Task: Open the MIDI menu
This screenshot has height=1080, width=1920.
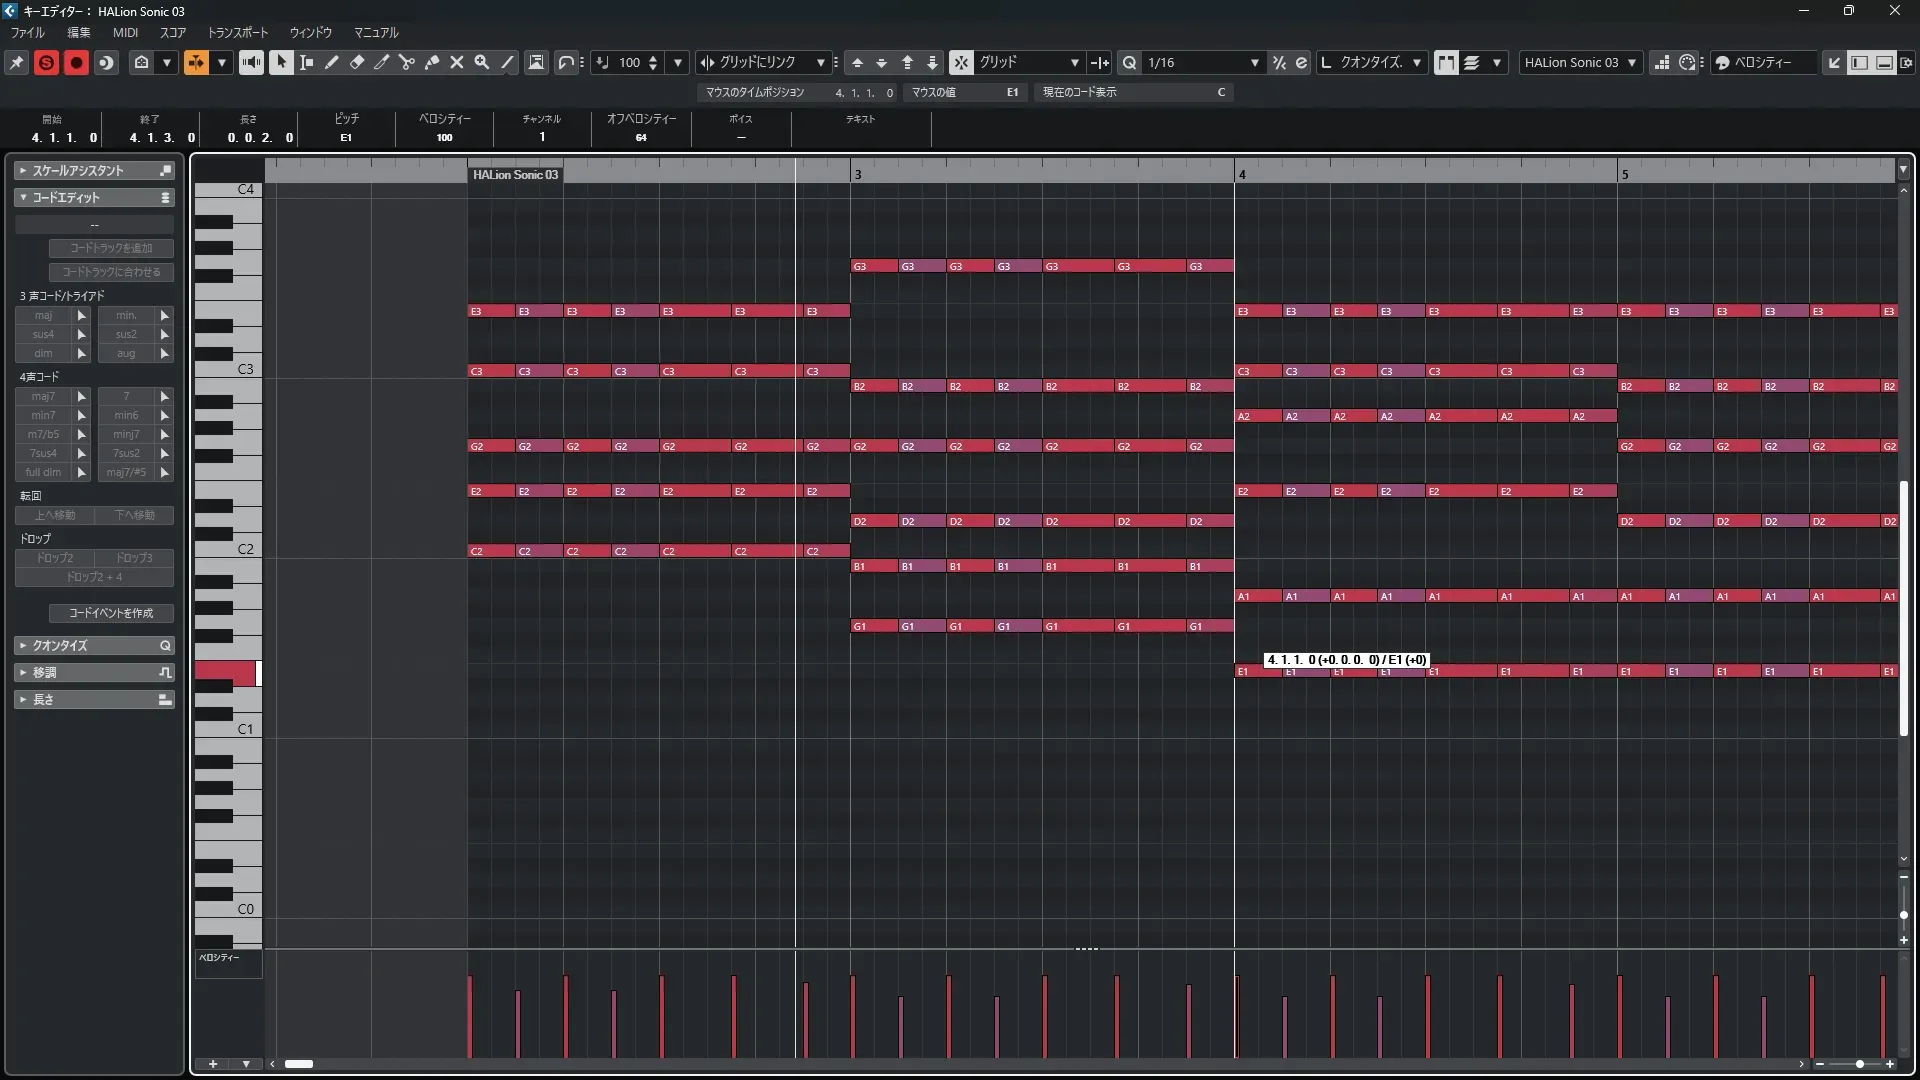Action: 125,32
